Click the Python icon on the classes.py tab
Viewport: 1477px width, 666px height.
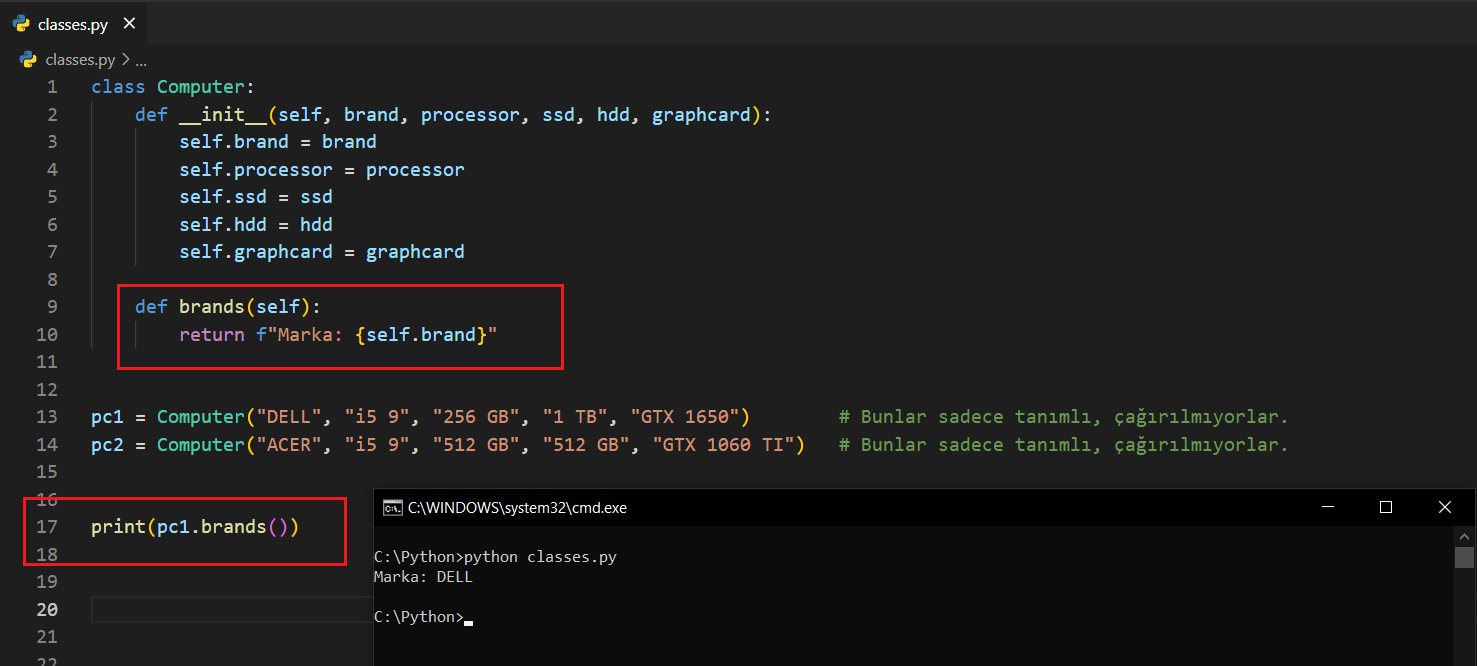(21, 25)
